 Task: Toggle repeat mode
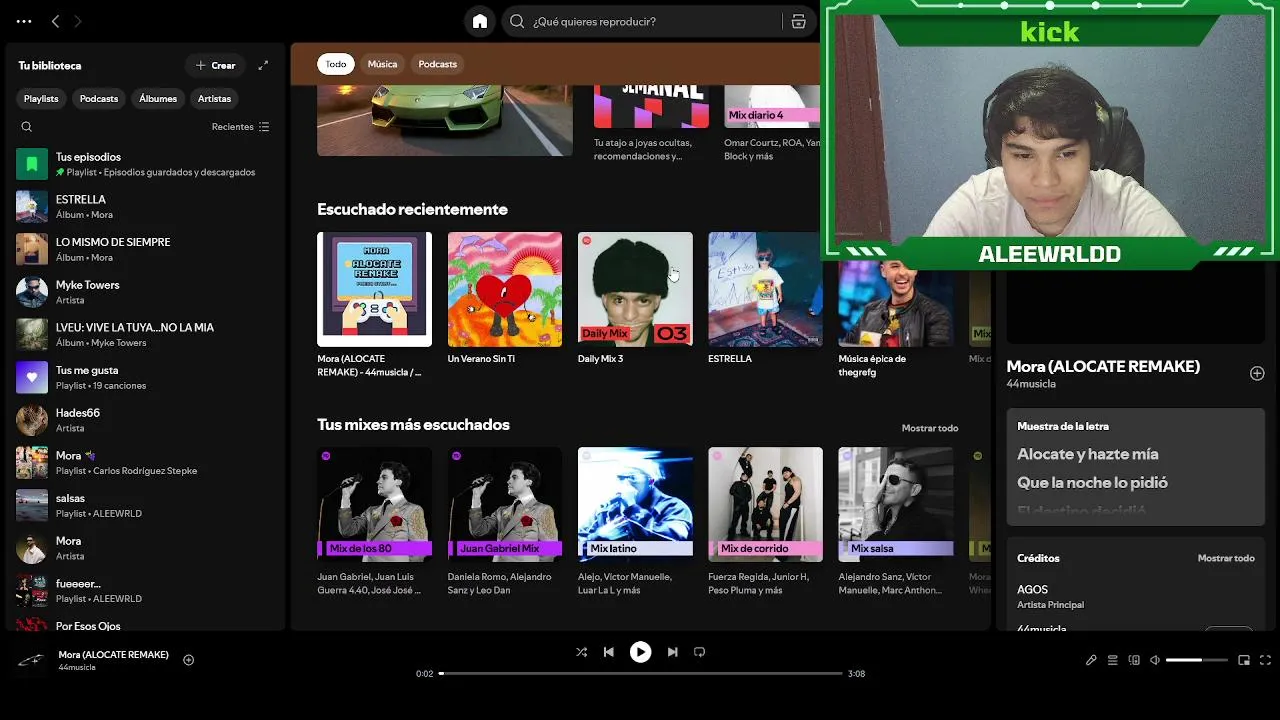(699, 652)
